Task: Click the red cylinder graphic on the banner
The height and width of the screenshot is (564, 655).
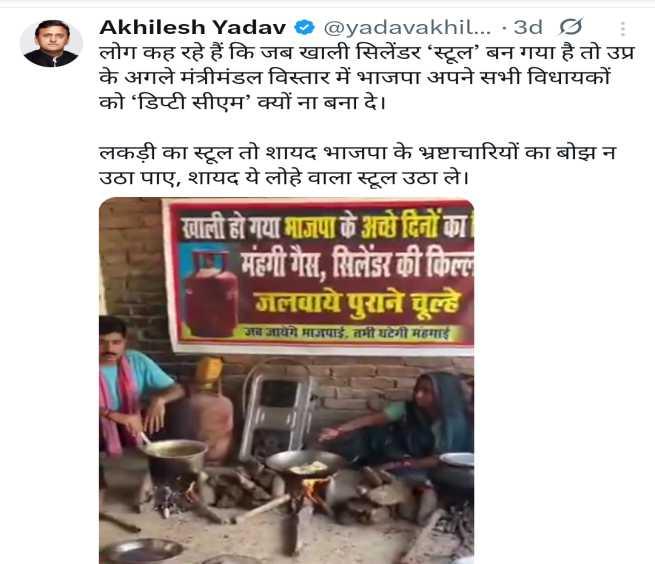Action: [211, 295]
